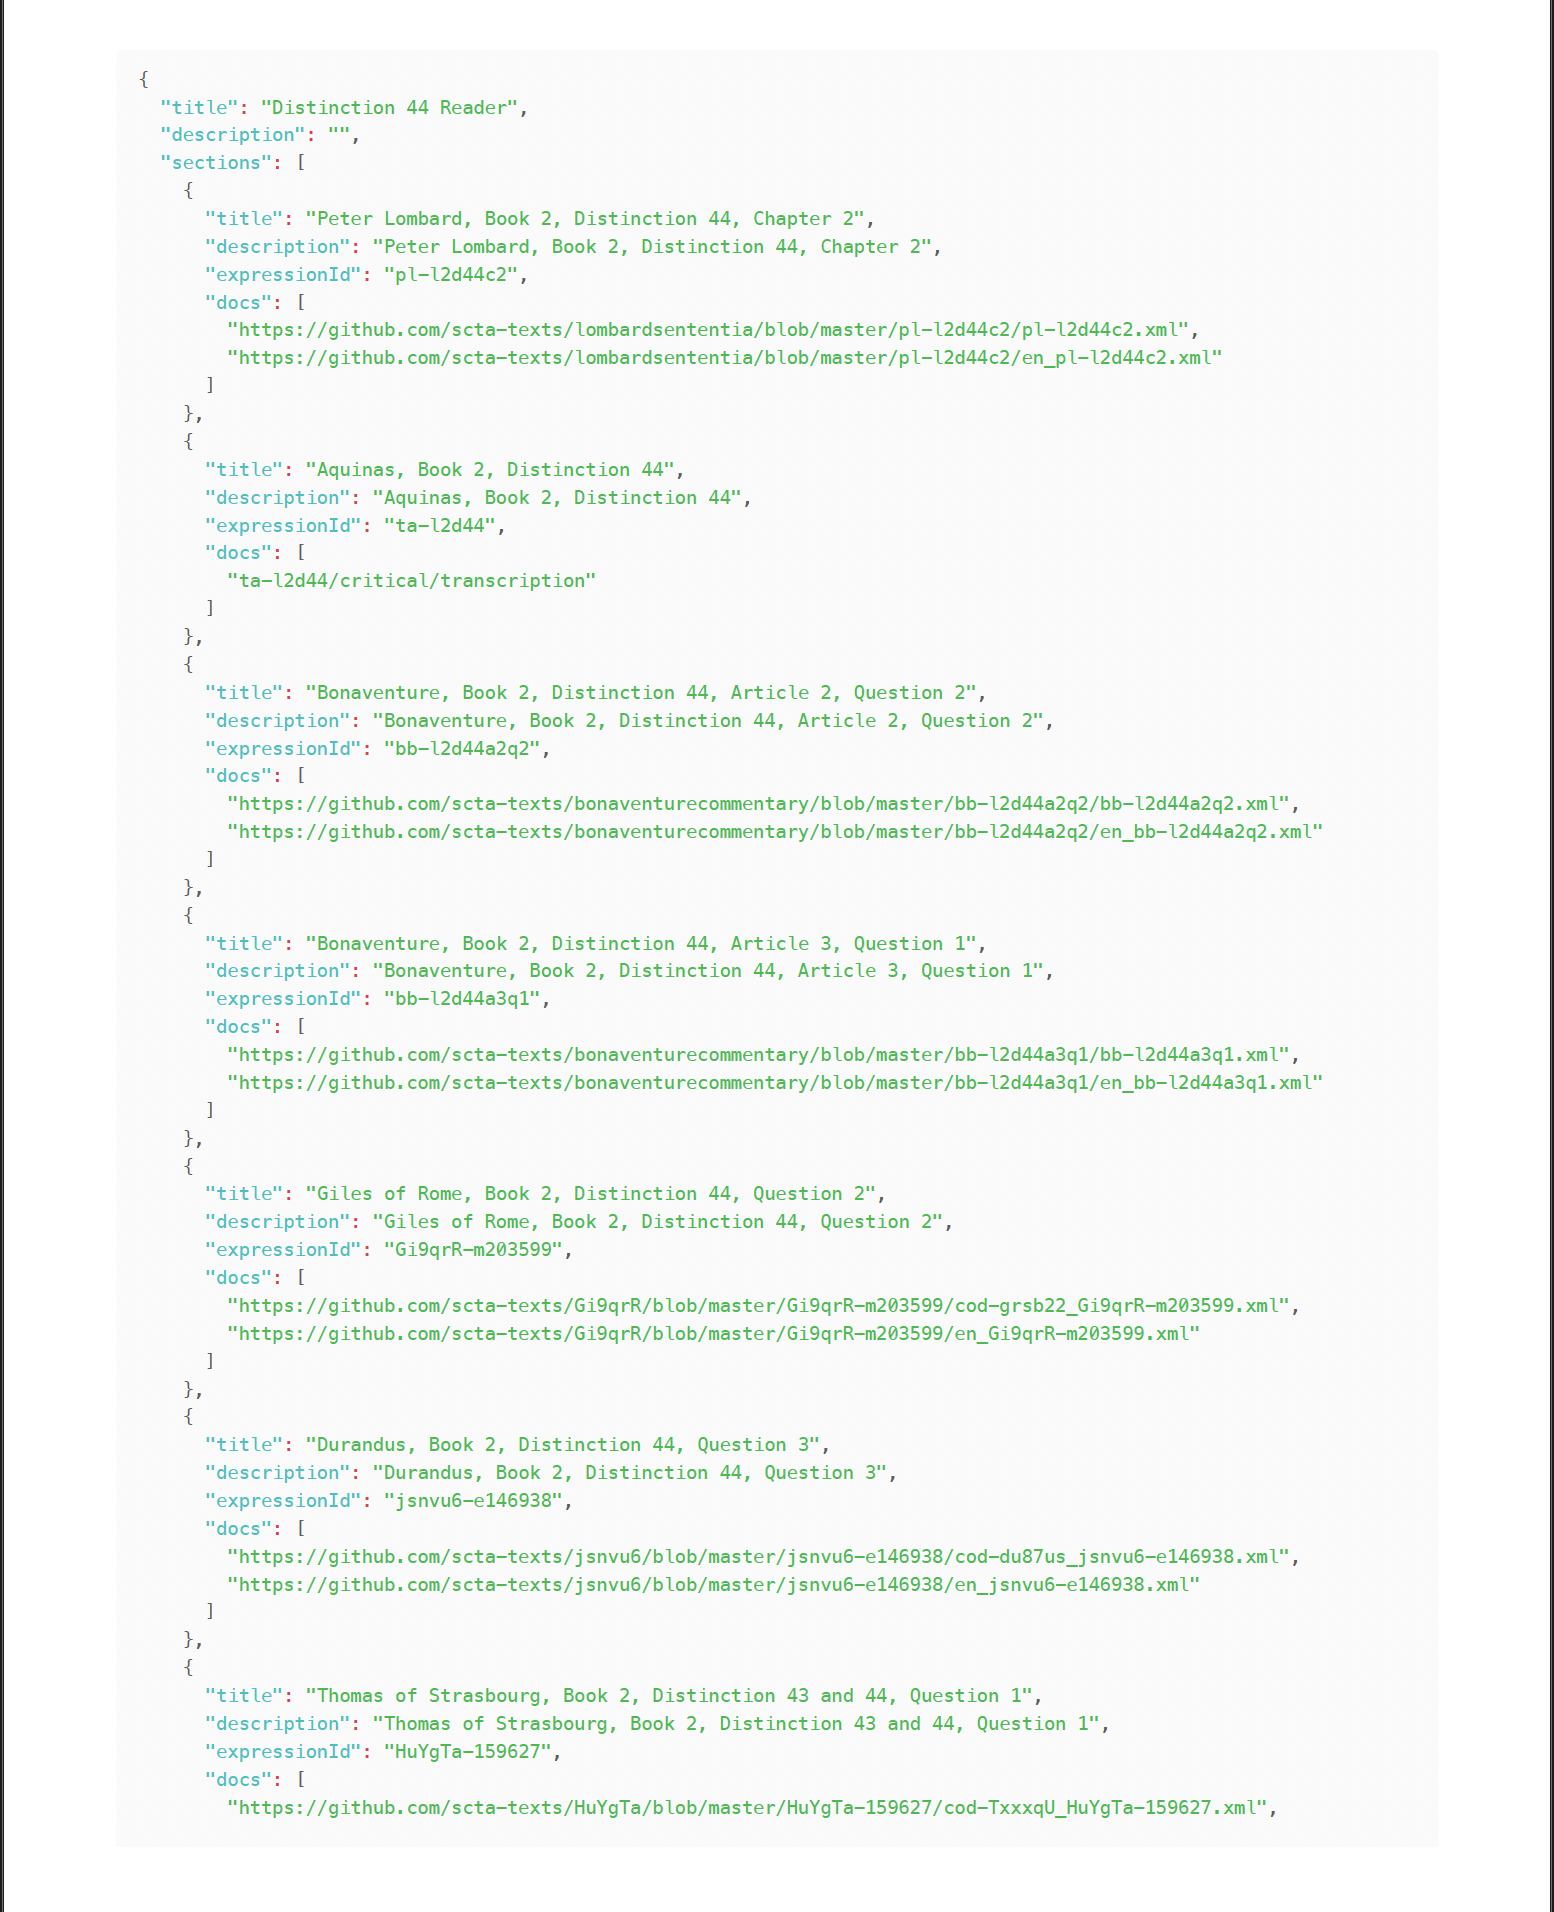Viewport: 1554px width, 1912px height.
Task: Click the URL ending in en_bb-l2d44a3q1.xml
Action: (x=775, y=1083)
